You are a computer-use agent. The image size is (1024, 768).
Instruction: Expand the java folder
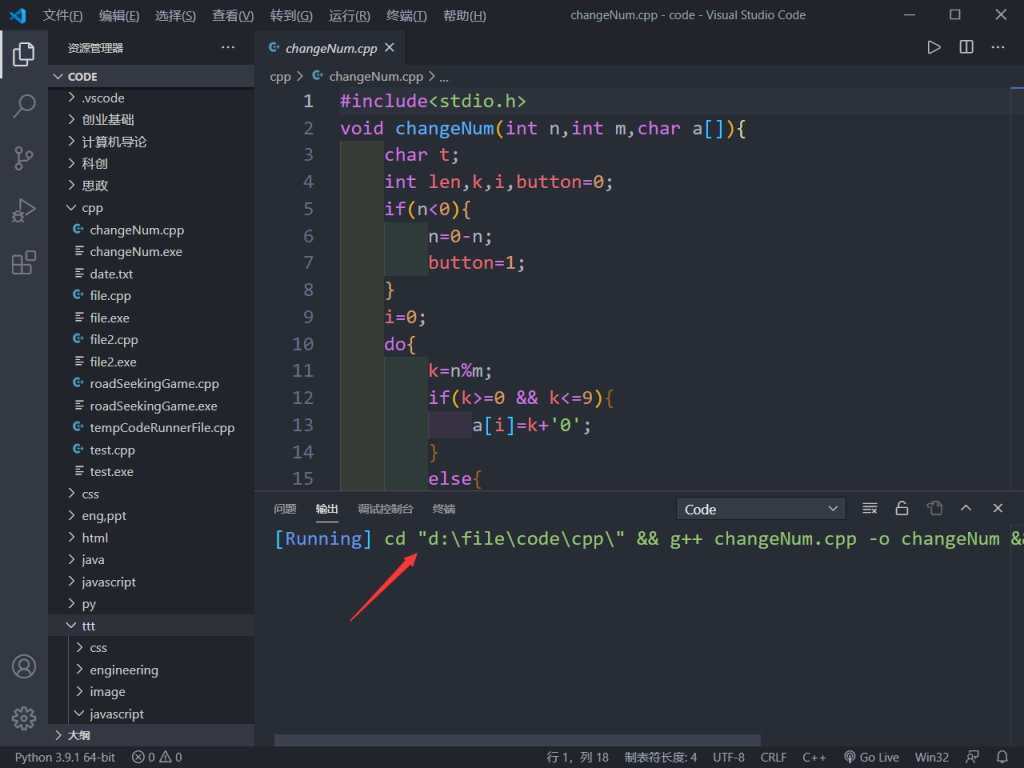pos(92,560)
